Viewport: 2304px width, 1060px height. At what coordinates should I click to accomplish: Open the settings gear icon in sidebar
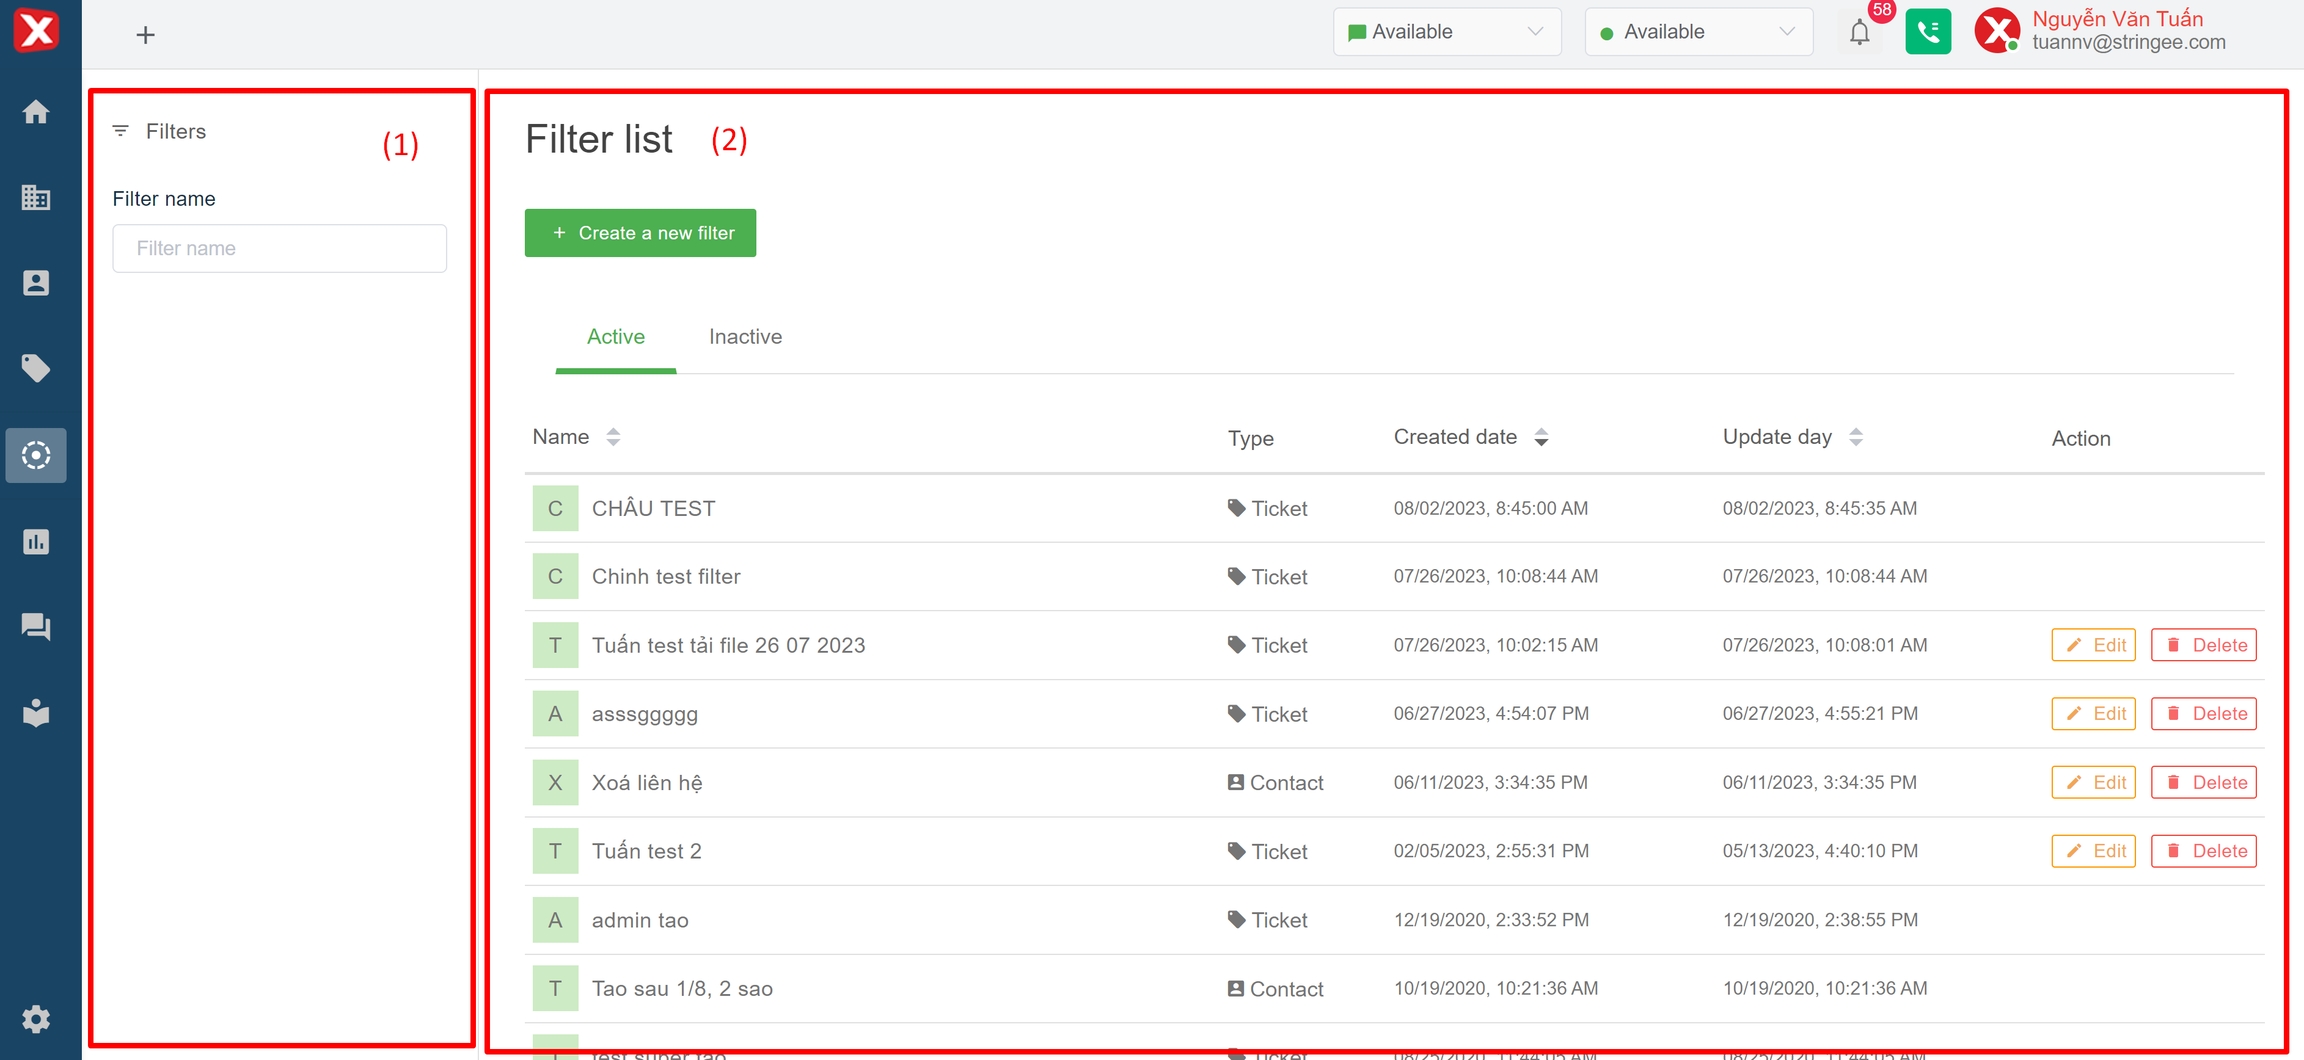36,1019
